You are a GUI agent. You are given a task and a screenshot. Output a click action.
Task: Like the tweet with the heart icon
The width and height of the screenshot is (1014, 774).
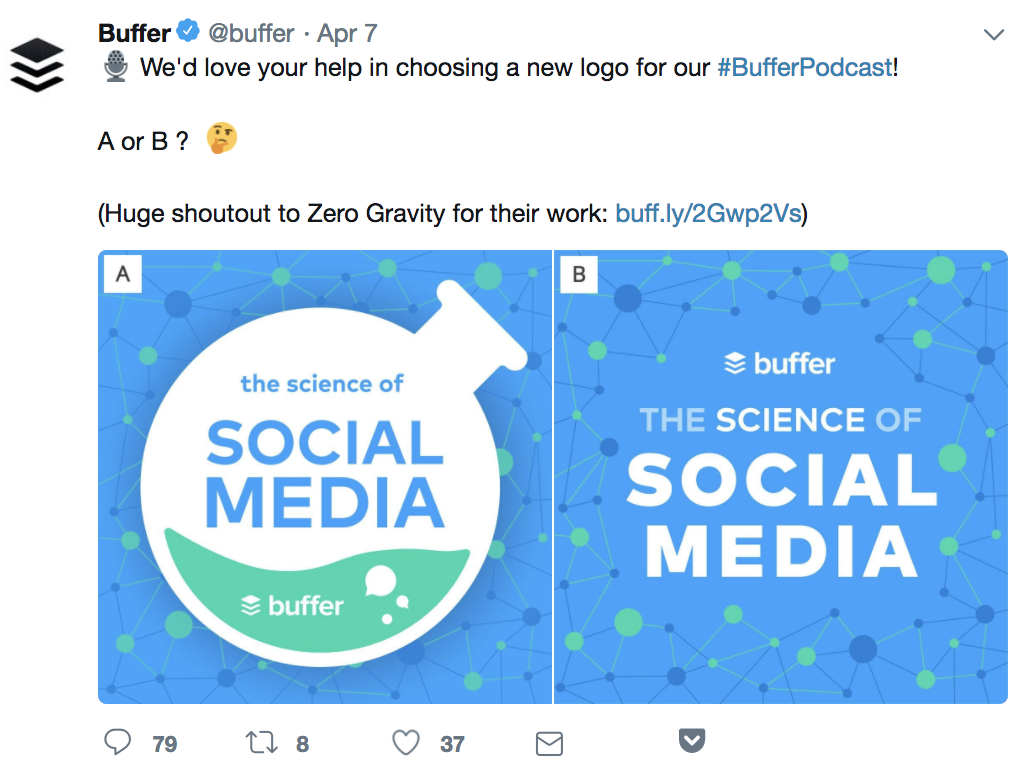pos(405,743)
